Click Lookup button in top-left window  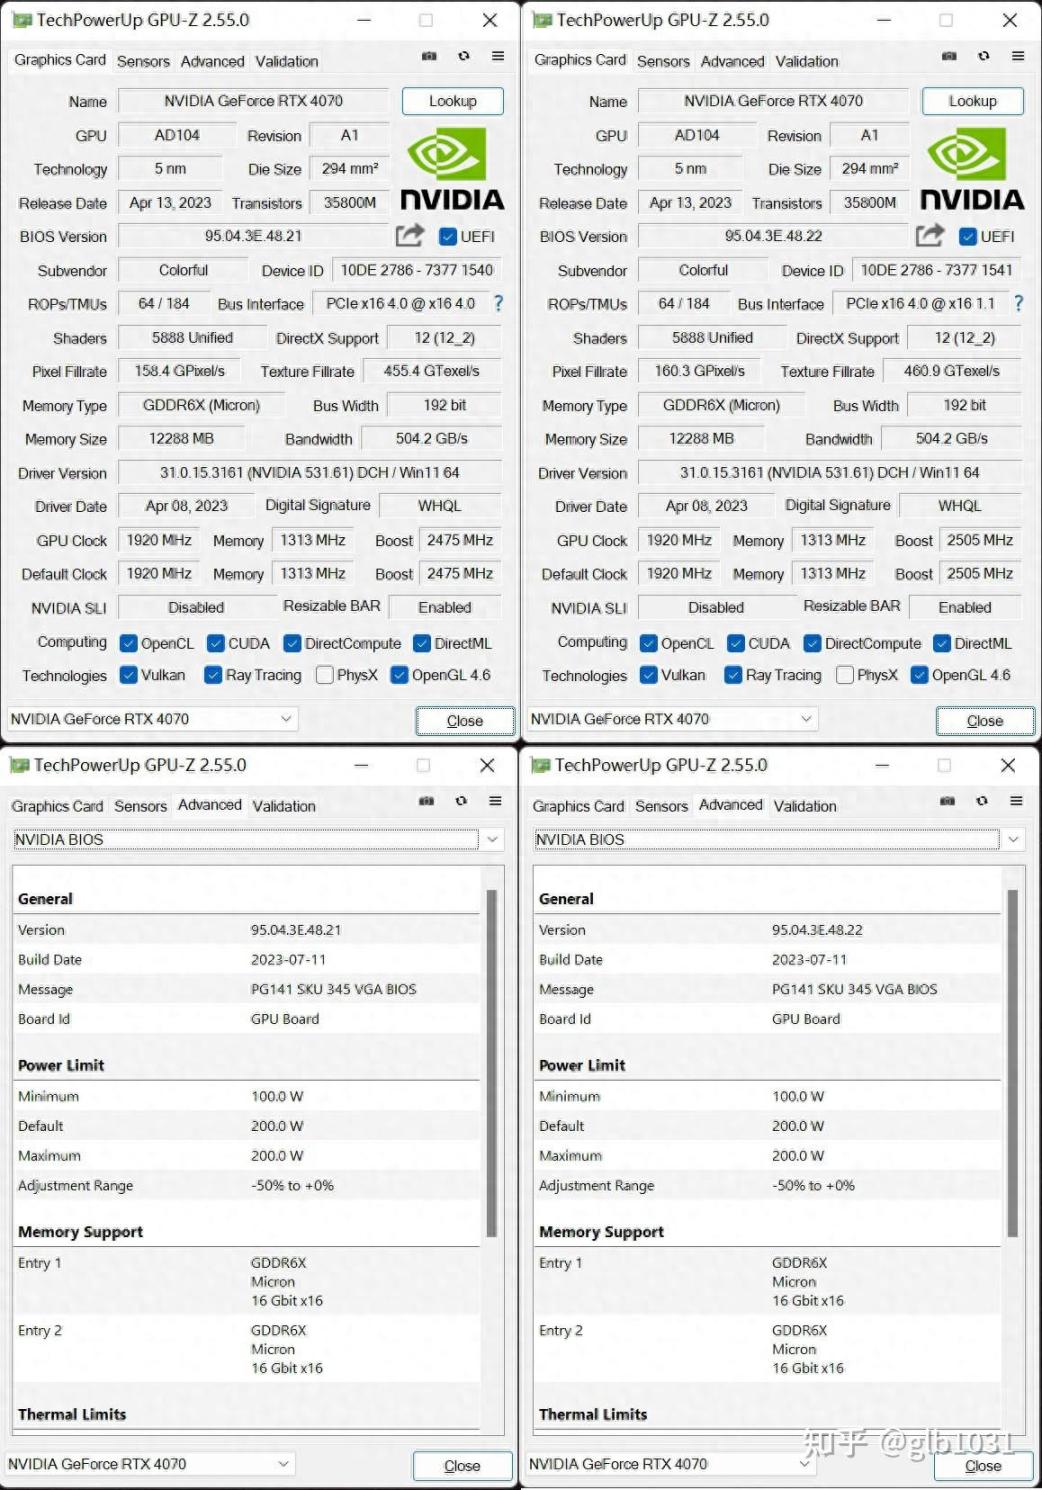[x=452, y=101]
